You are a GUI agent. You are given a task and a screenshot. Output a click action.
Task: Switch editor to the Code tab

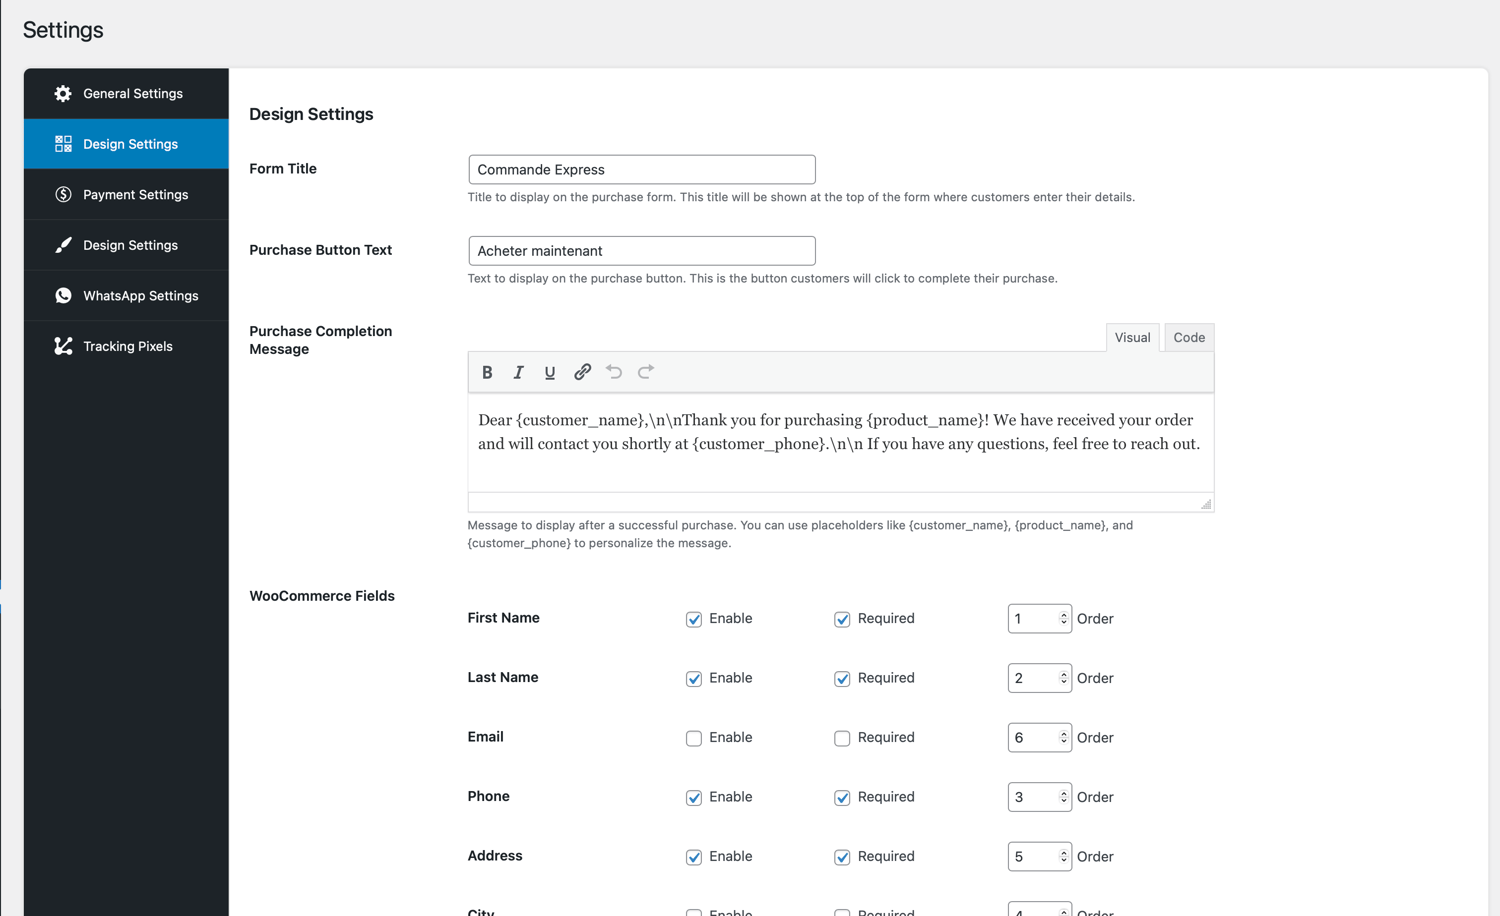(x=1189, y=338)
